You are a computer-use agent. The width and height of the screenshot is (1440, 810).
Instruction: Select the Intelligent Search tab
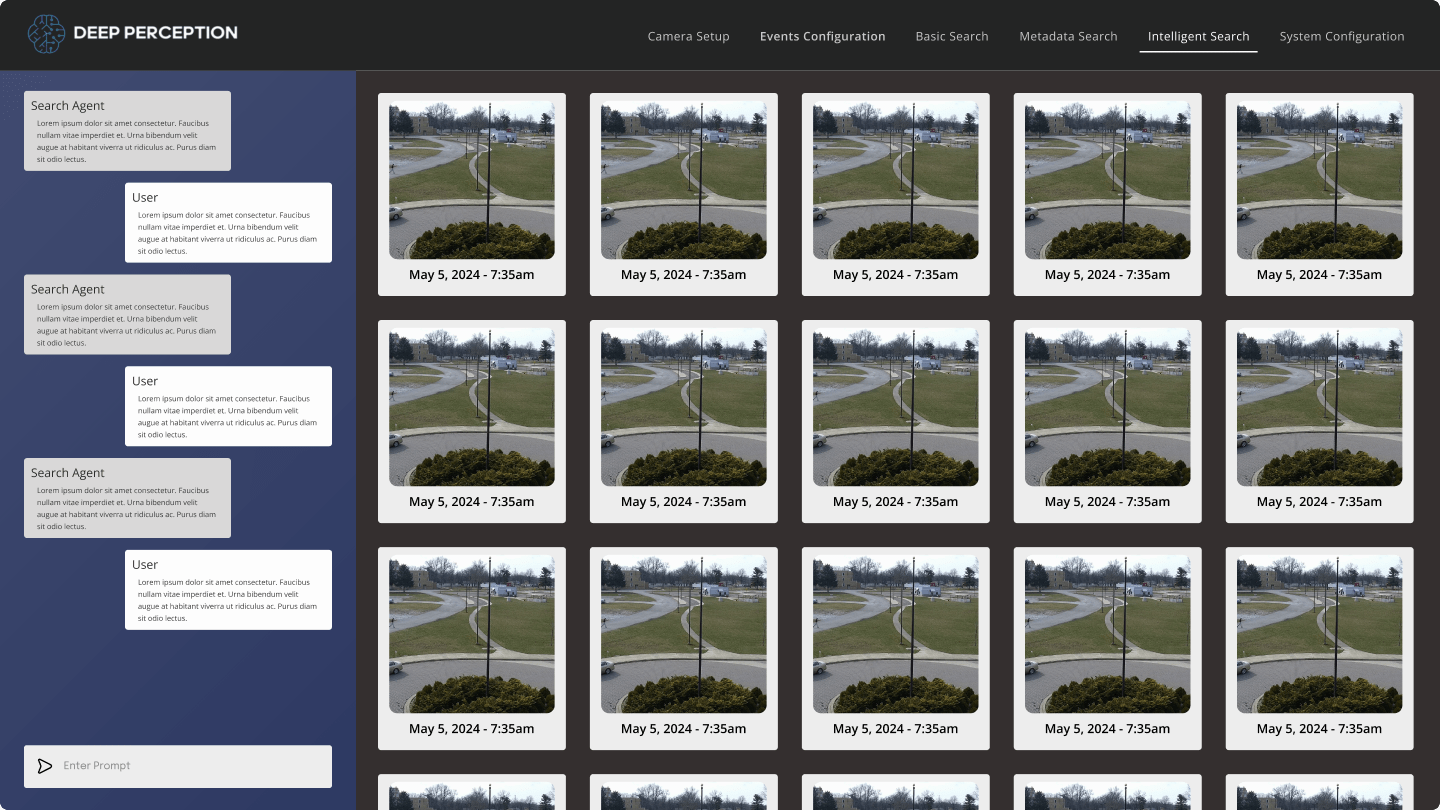[x=1198, y=36]
